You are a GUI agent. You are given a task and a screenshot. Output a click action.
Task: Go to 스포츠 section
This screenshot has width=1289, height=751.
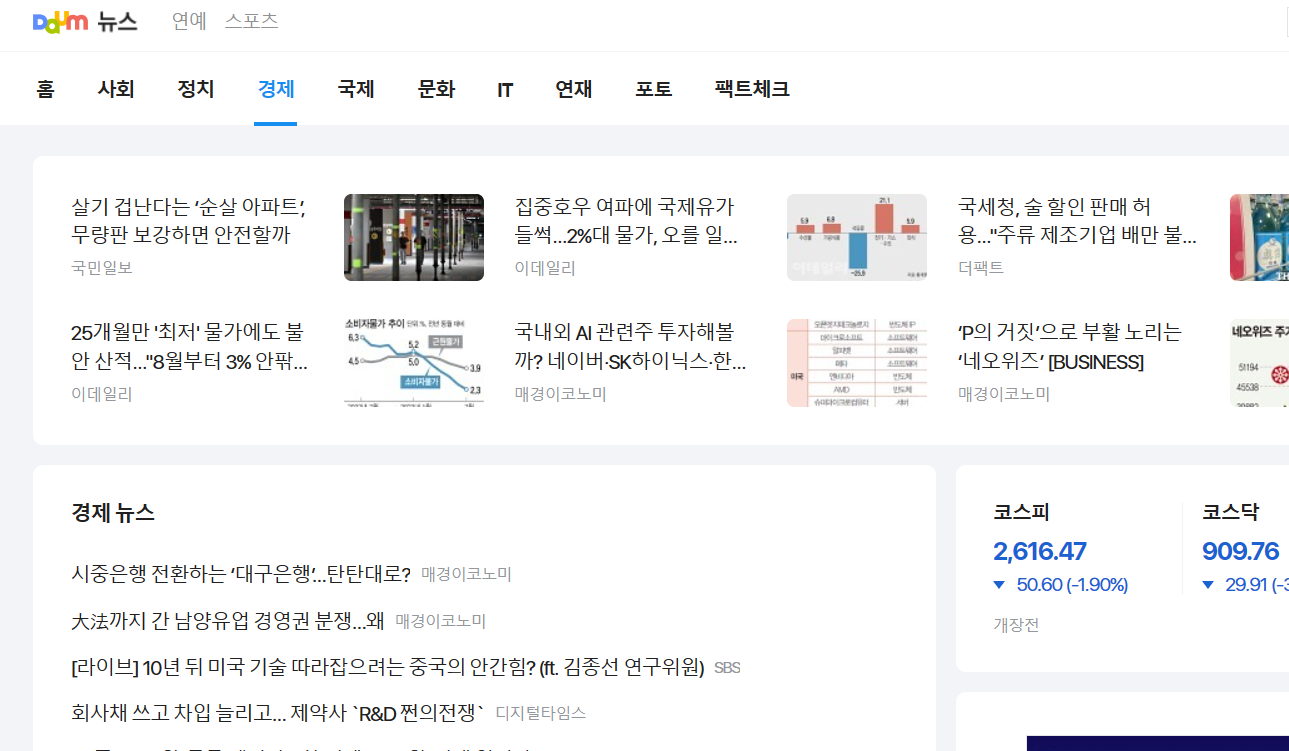(x=251, y=21)
